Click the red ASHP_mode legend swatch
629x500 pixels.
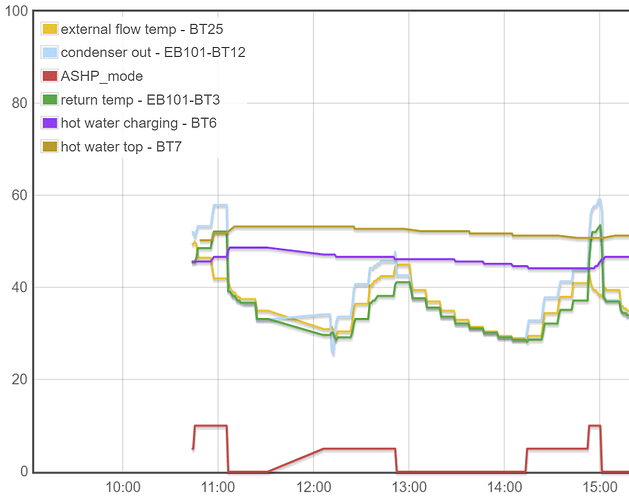[50, 76]
